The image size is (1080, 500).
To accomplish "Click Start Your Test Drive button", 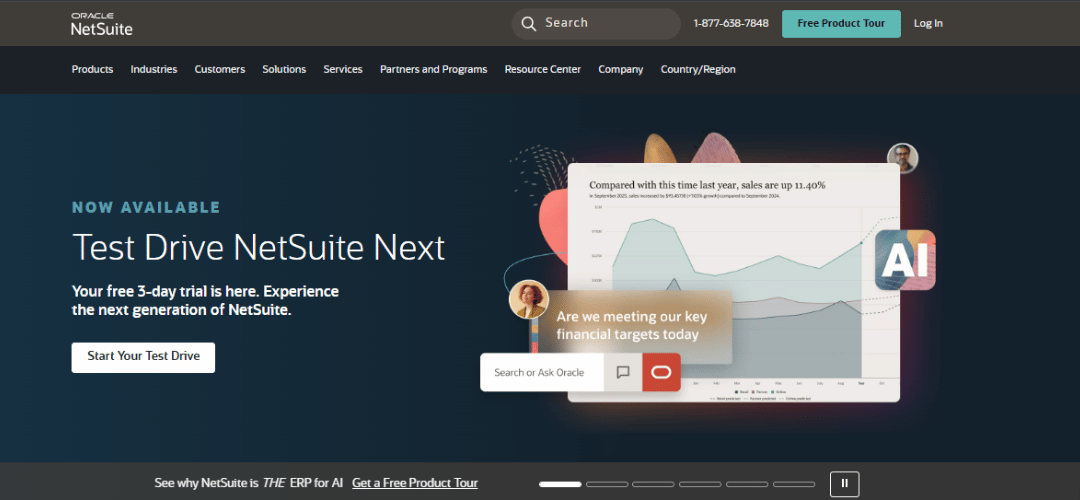I will [143, 357].
